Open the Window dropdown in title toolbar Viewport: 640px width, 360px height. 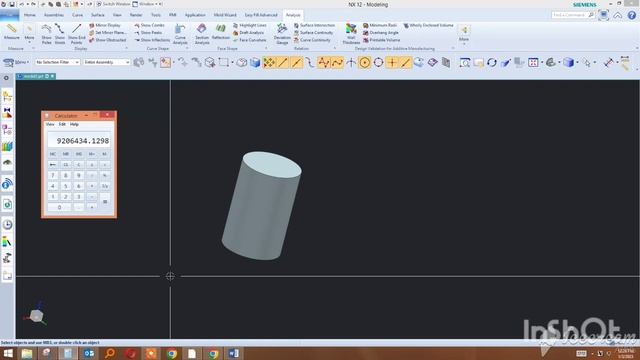click(x=147, y=4)
